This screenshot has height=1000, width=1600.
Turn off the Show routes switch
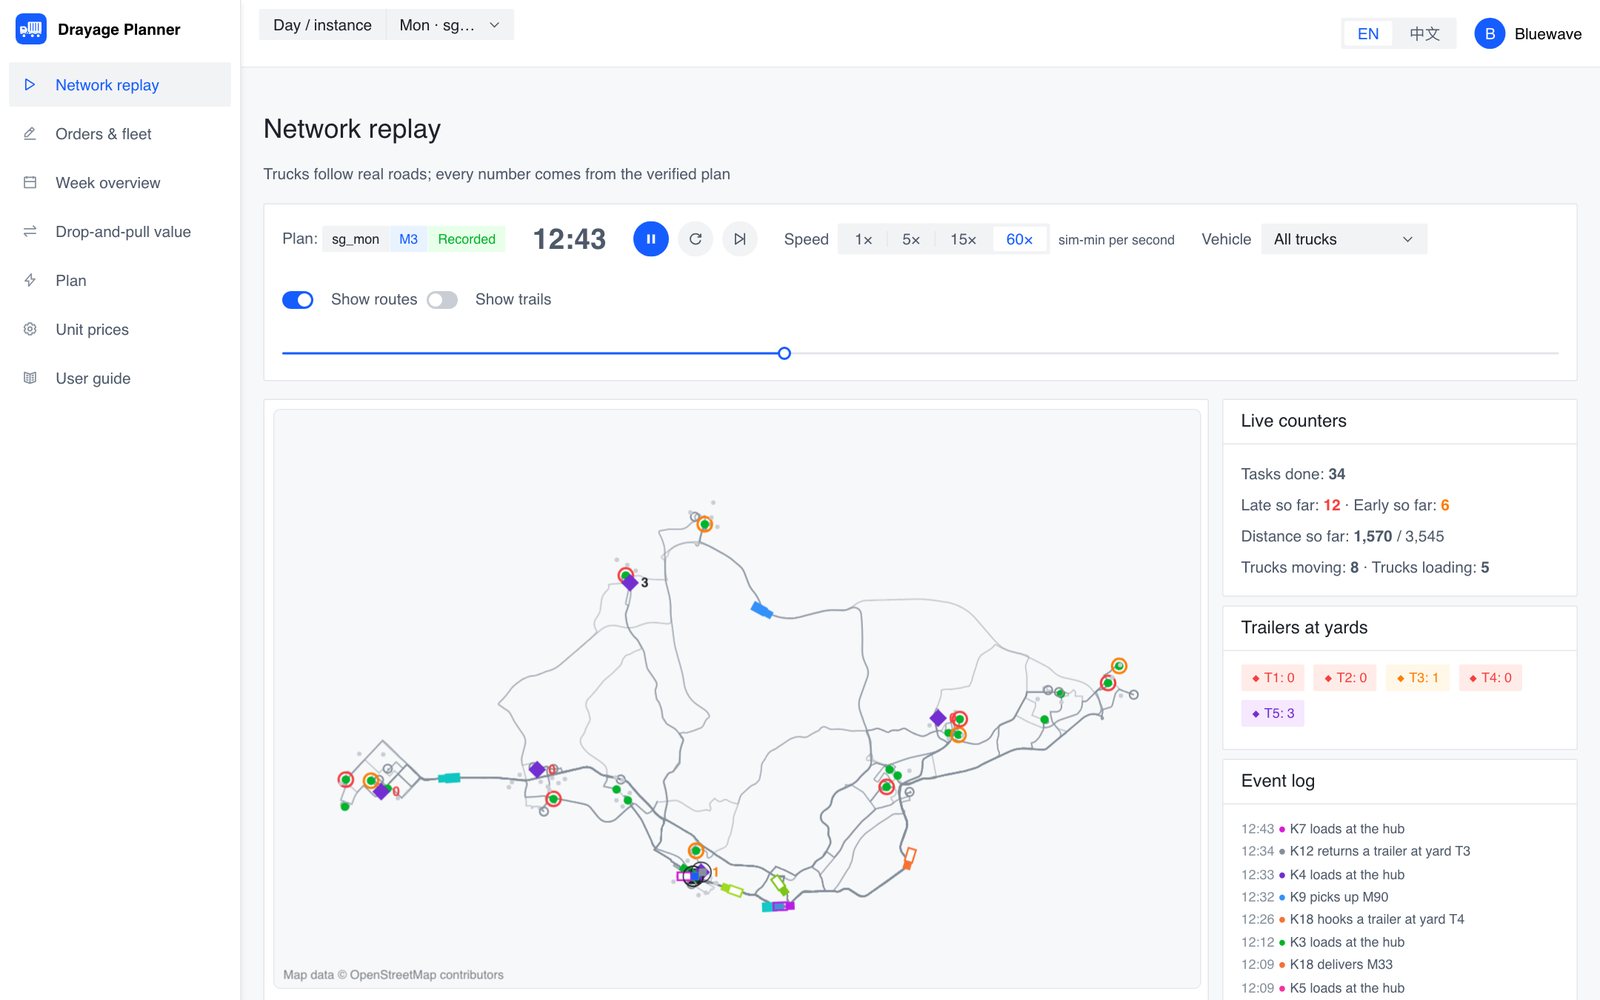click(x=298, y=300)
